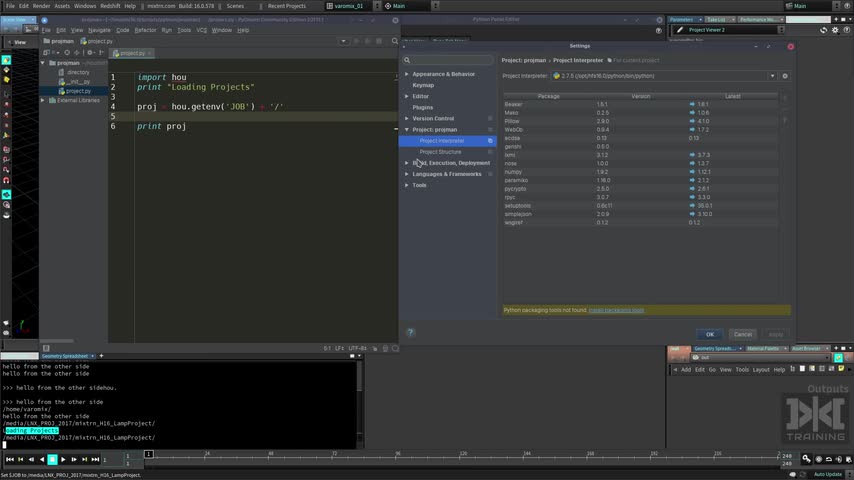Click the Install packaging tools link

pos(616,310)
